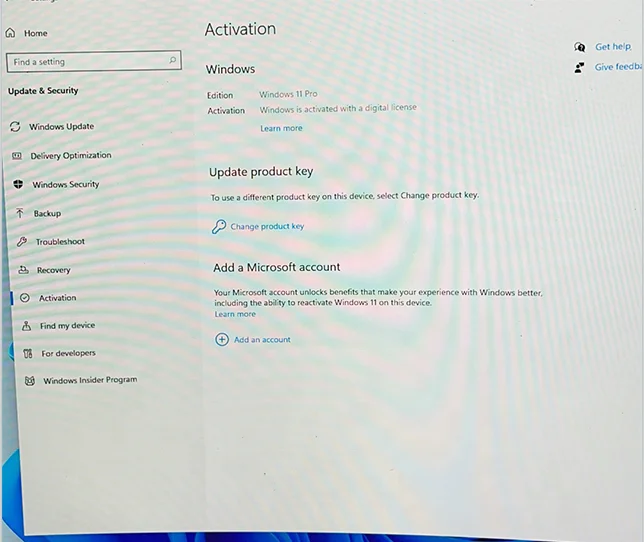Image resolution: width=644 pixels, height=542 pixels.
Task: Click the 'To use a different product key' text
Action: [x=345, y=196]
